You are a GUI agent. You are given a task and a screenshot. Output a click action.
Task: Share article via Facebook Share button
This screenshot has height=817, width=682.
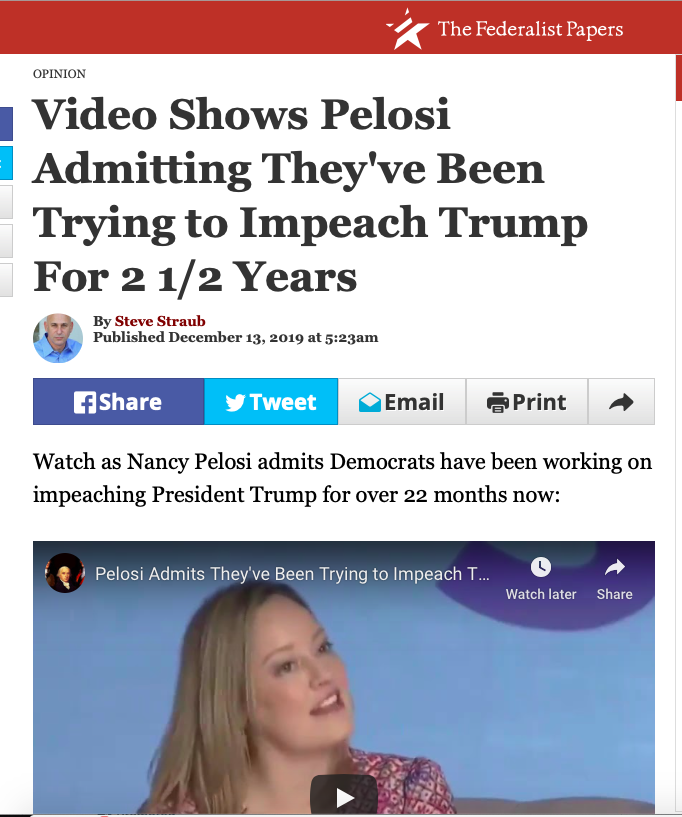coord(118,402)
